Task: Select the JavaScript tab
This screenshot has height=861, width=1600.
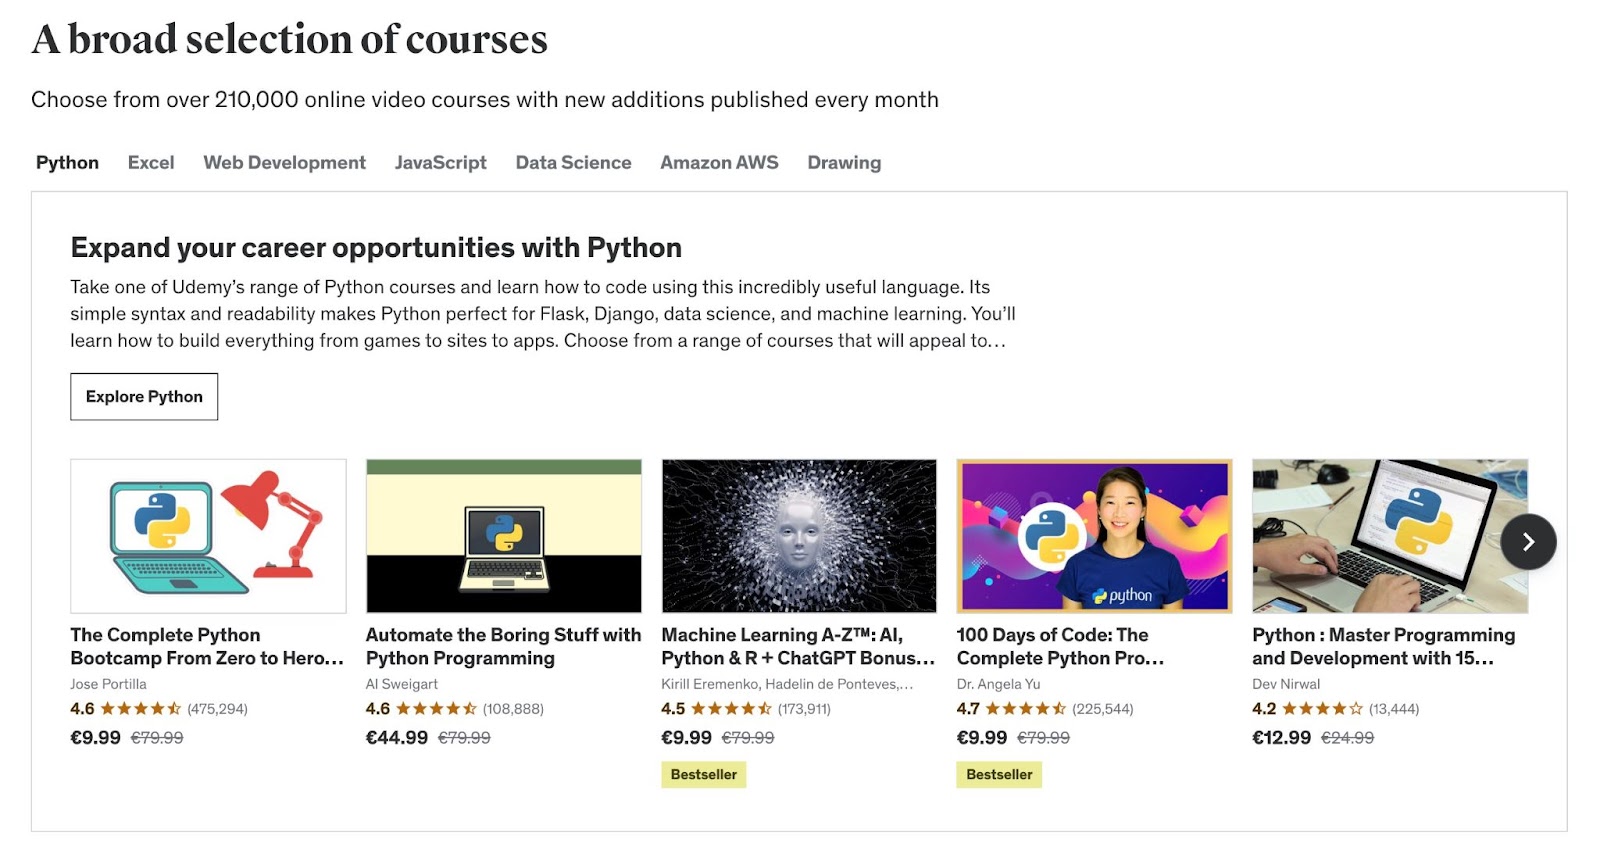Action: [x=441, y=162]
